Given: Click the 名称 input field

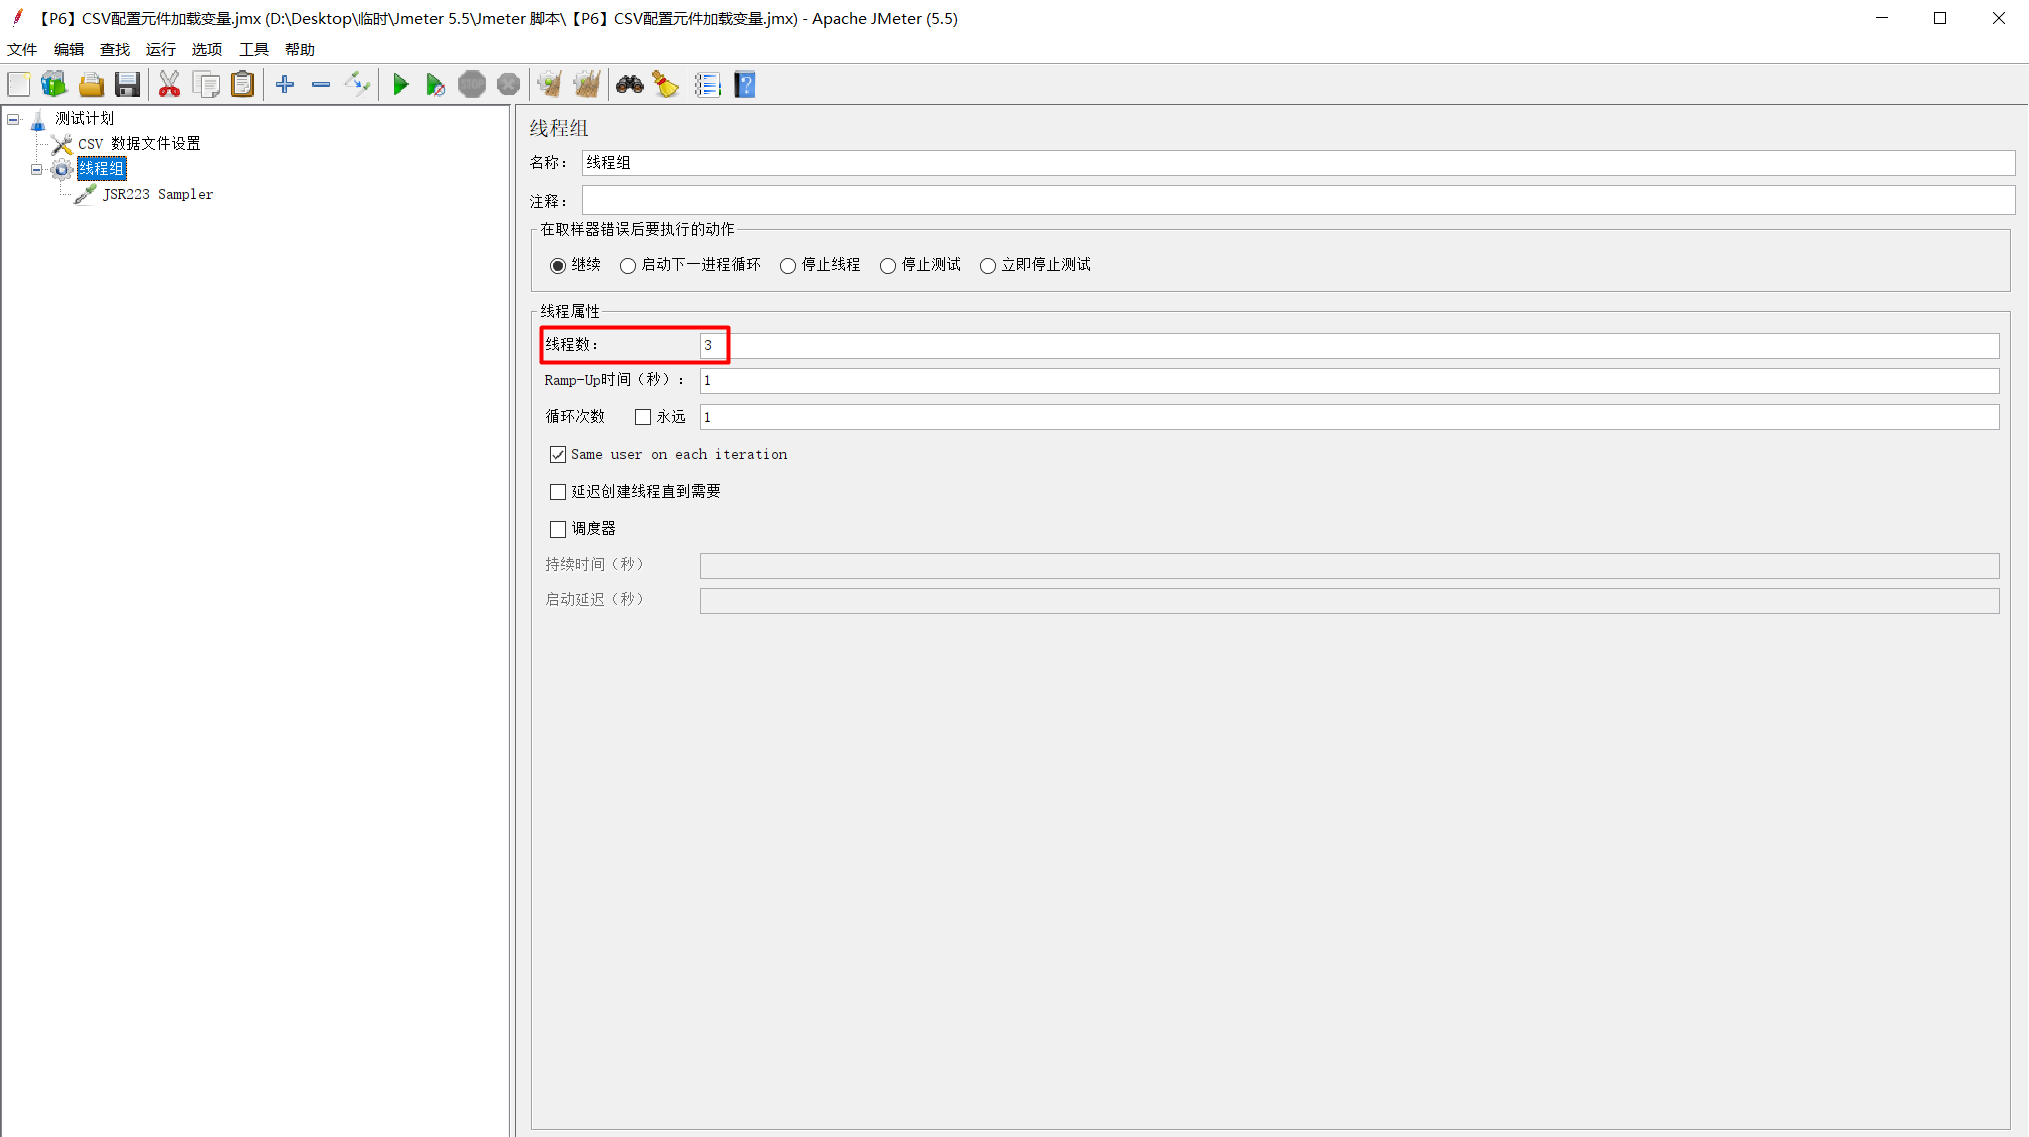Looking at the screenshot, I should [x=1298, y=163].
